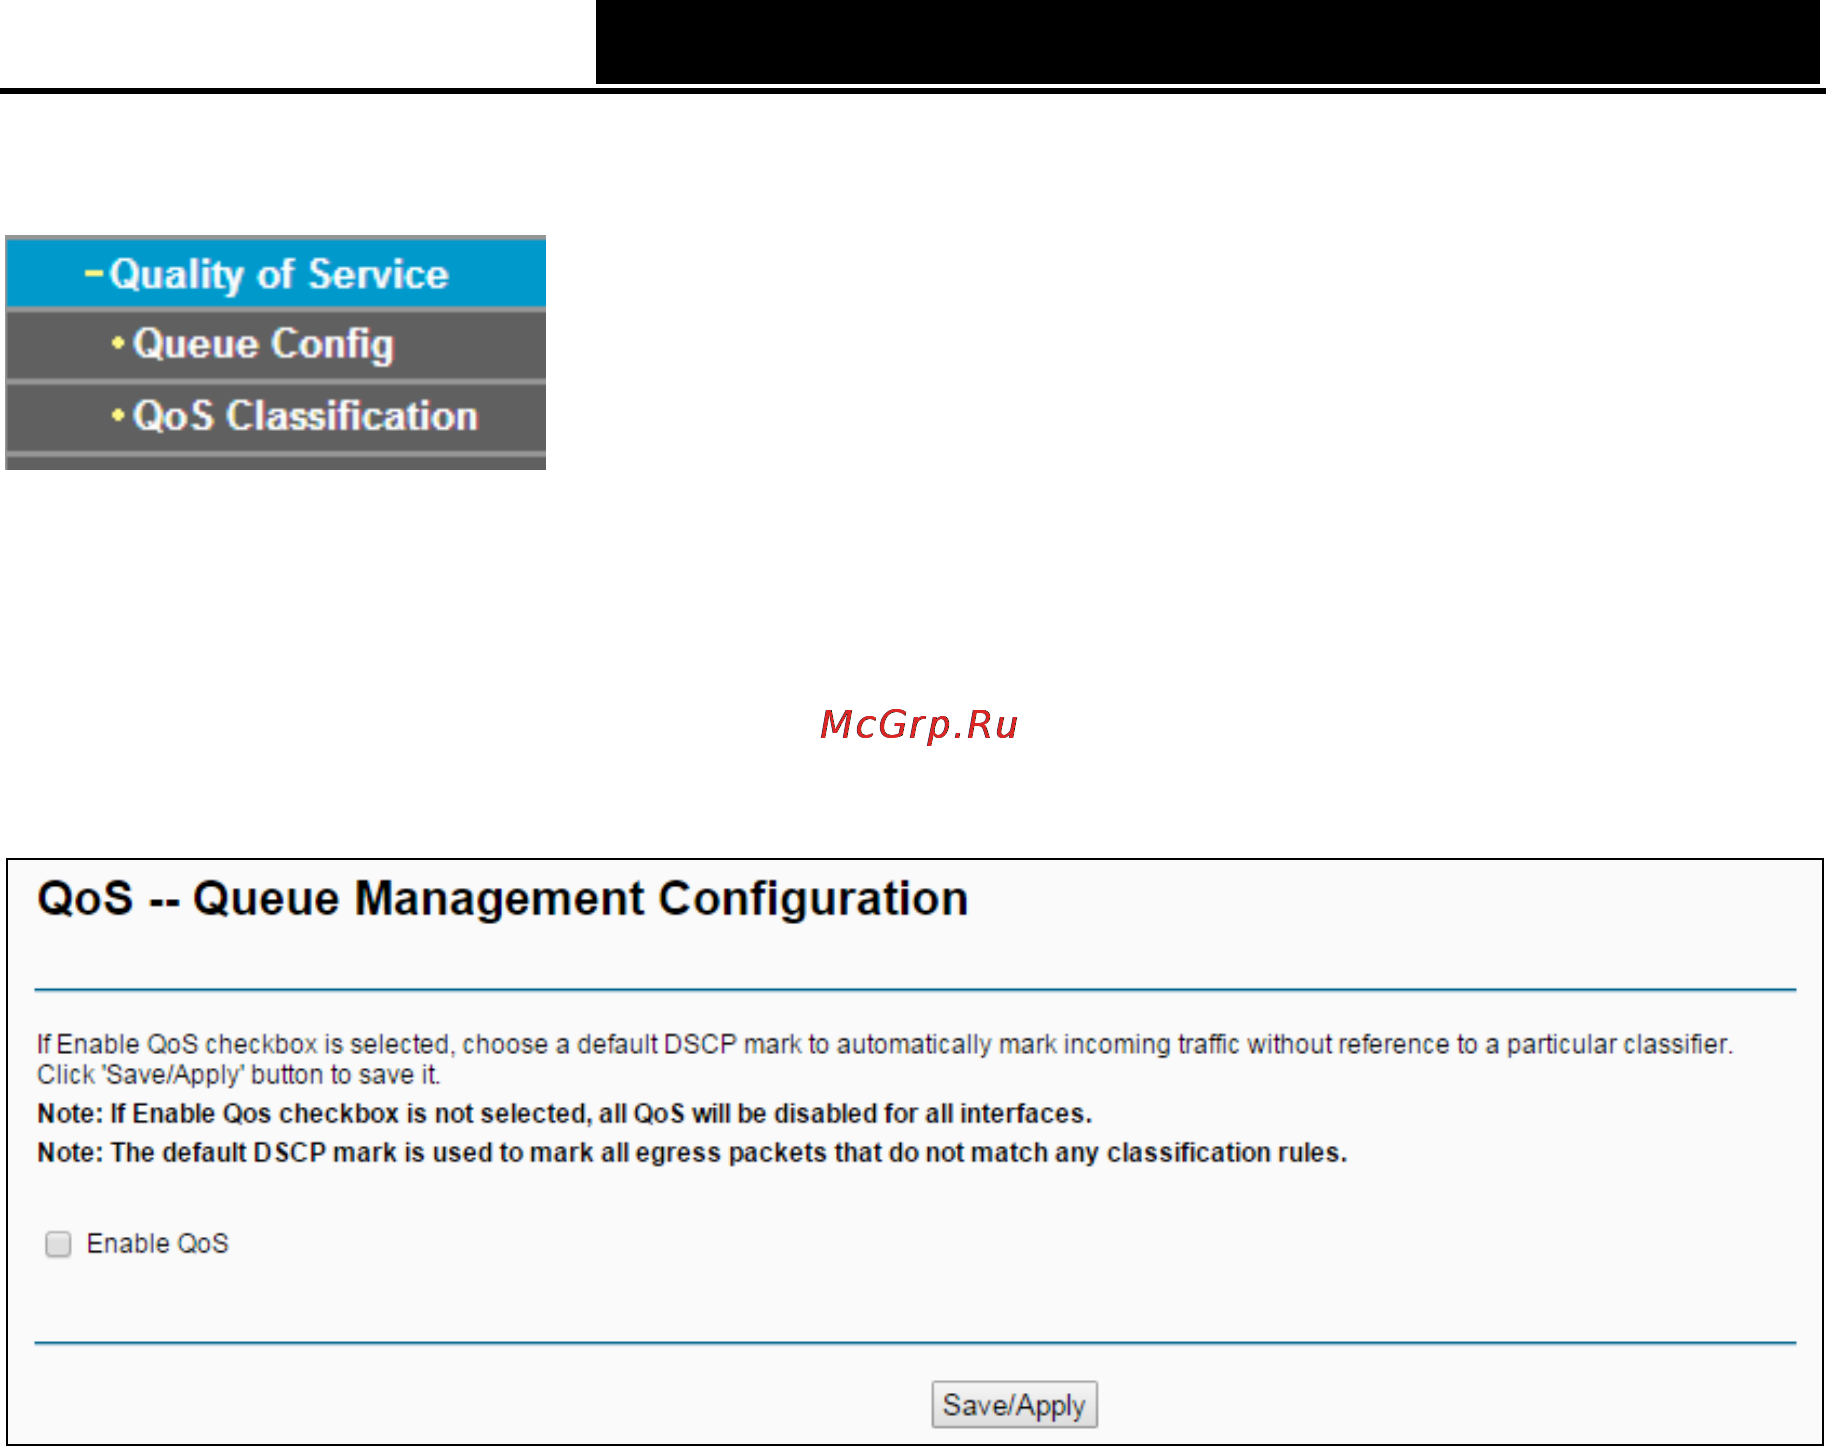The width and height of the screenshot is (1826, 1446).
Task: Click the Enable QoS label text
Action: click(158, 1243)
